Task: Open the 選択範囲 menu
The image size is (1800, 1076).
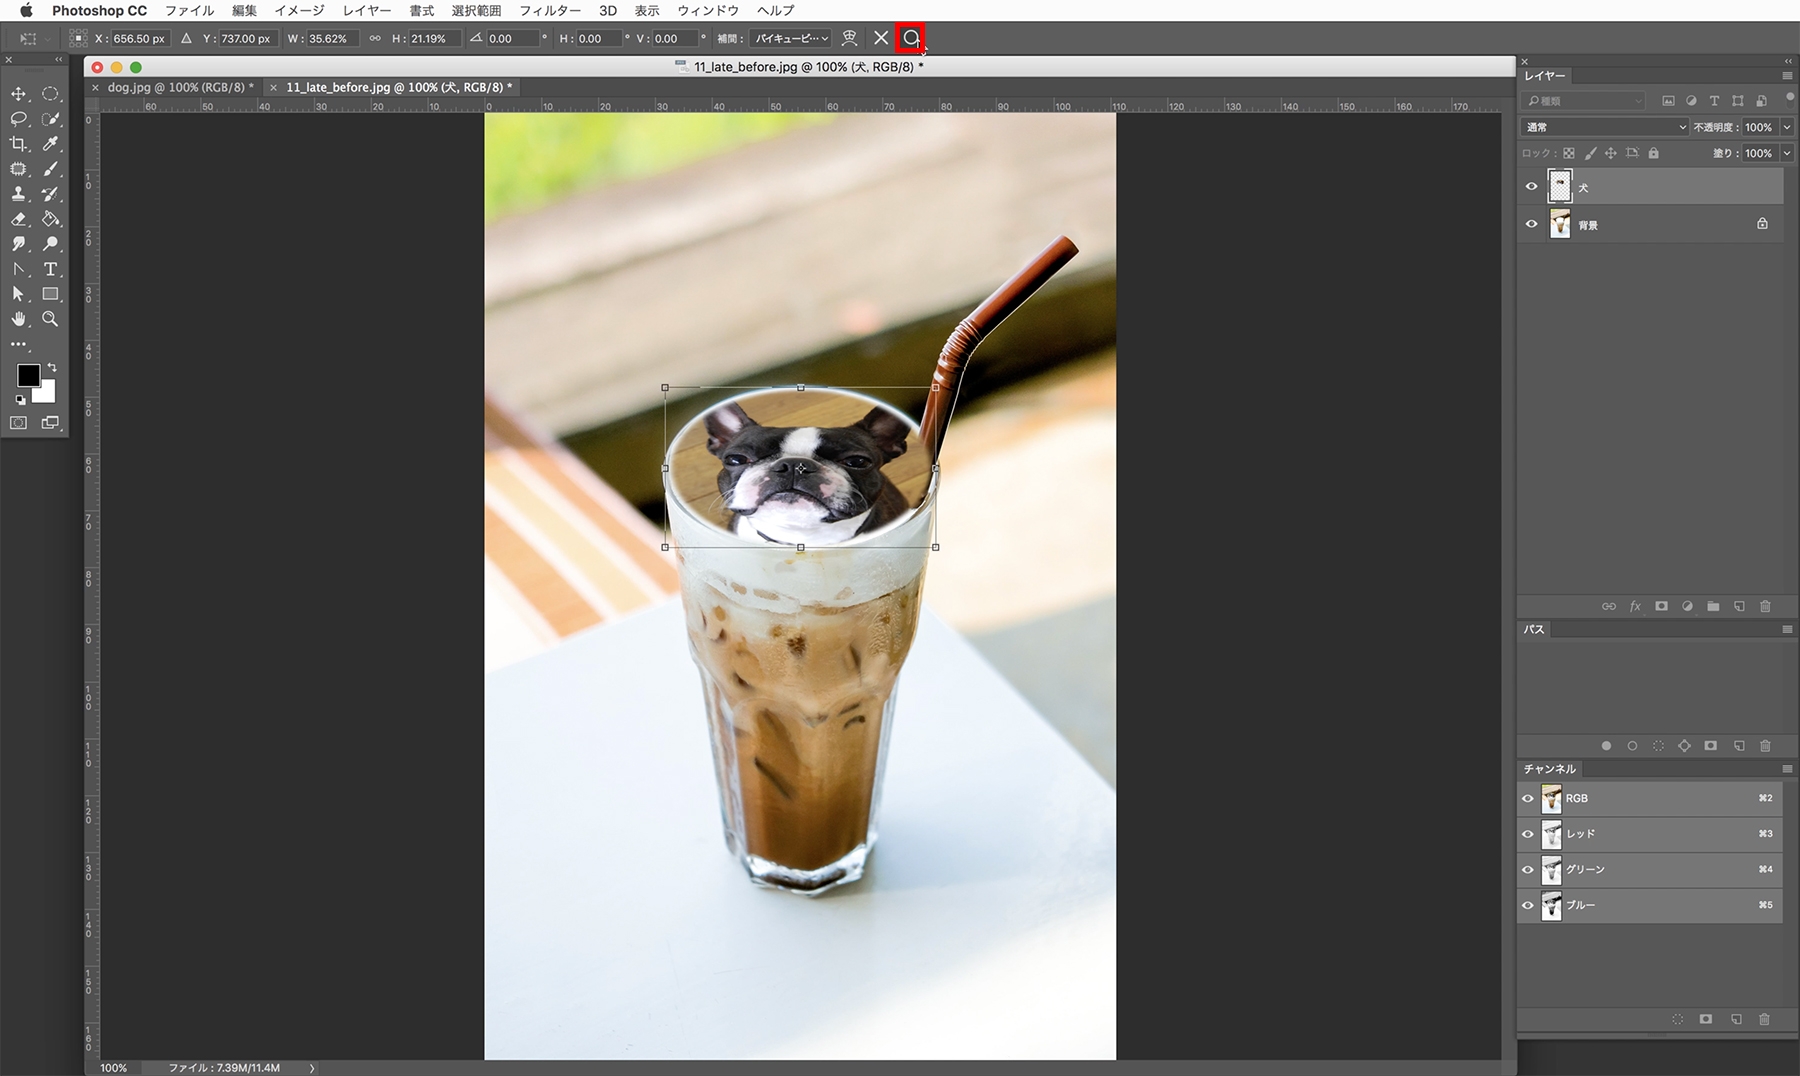Action: [x=476, y=10]
